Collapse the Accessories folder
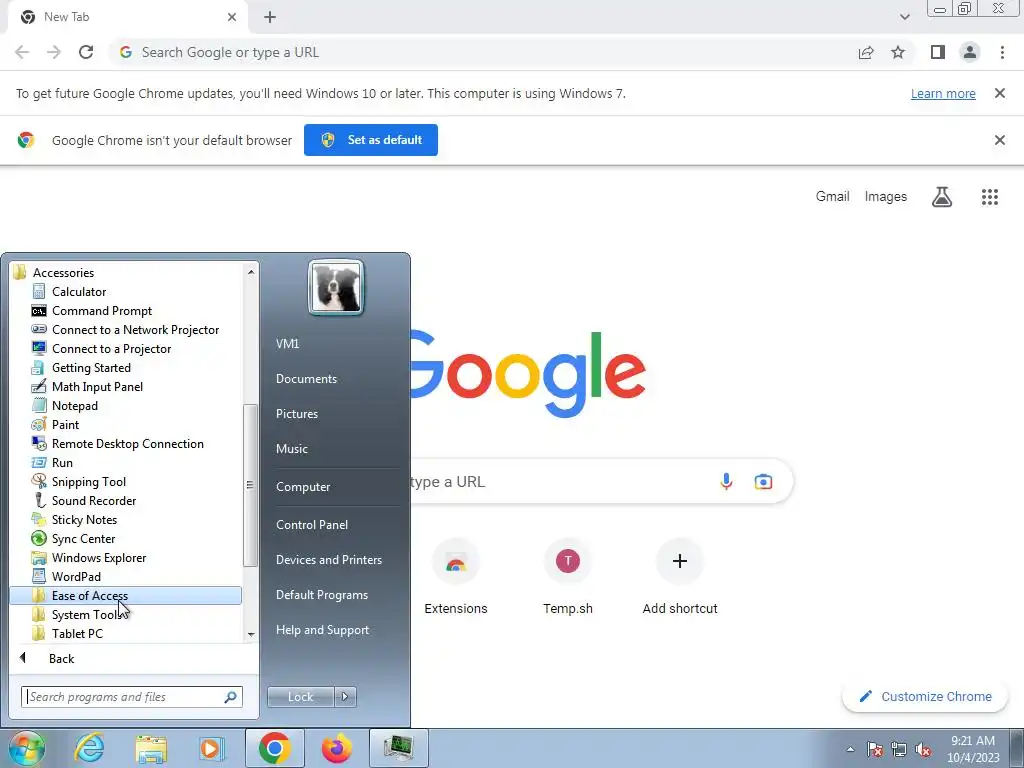This screenshot has width=1024, height=768. pyautogui.click(x=63, y=272)
